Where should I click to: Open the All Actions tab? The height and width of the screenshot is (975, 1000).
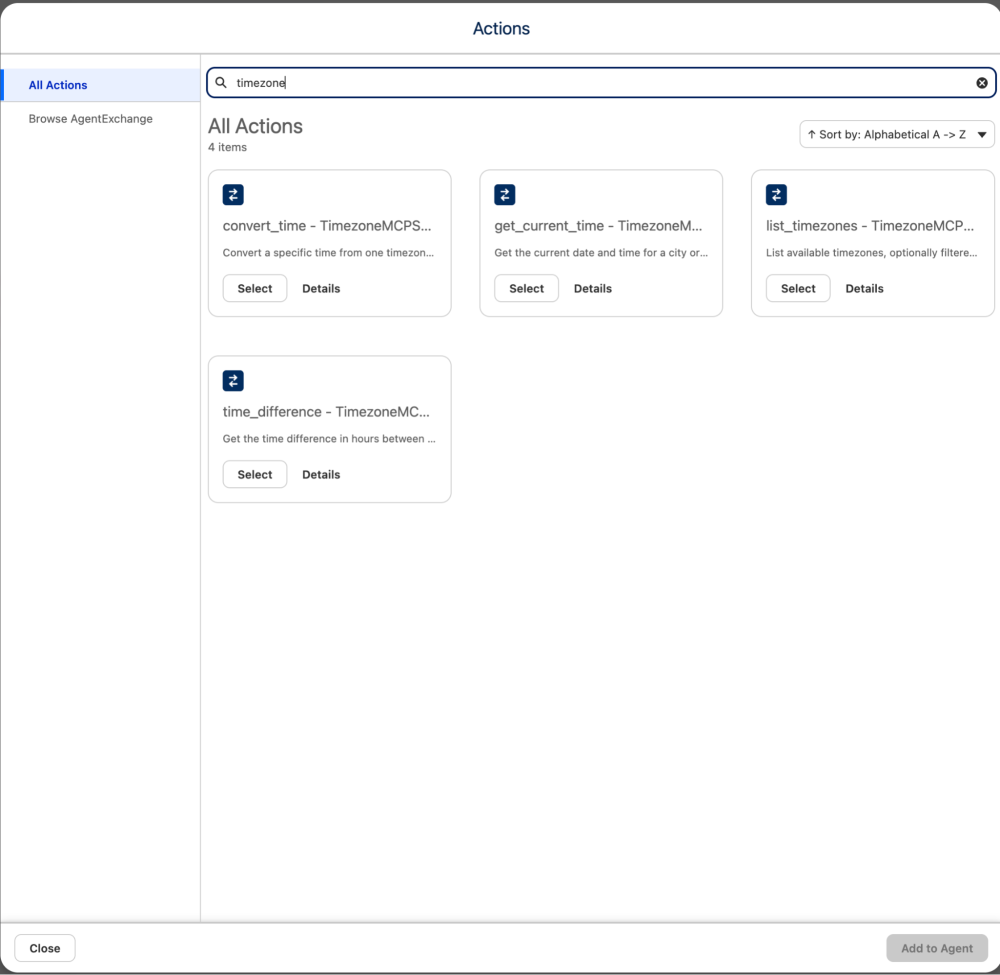(x=101, y=85)
